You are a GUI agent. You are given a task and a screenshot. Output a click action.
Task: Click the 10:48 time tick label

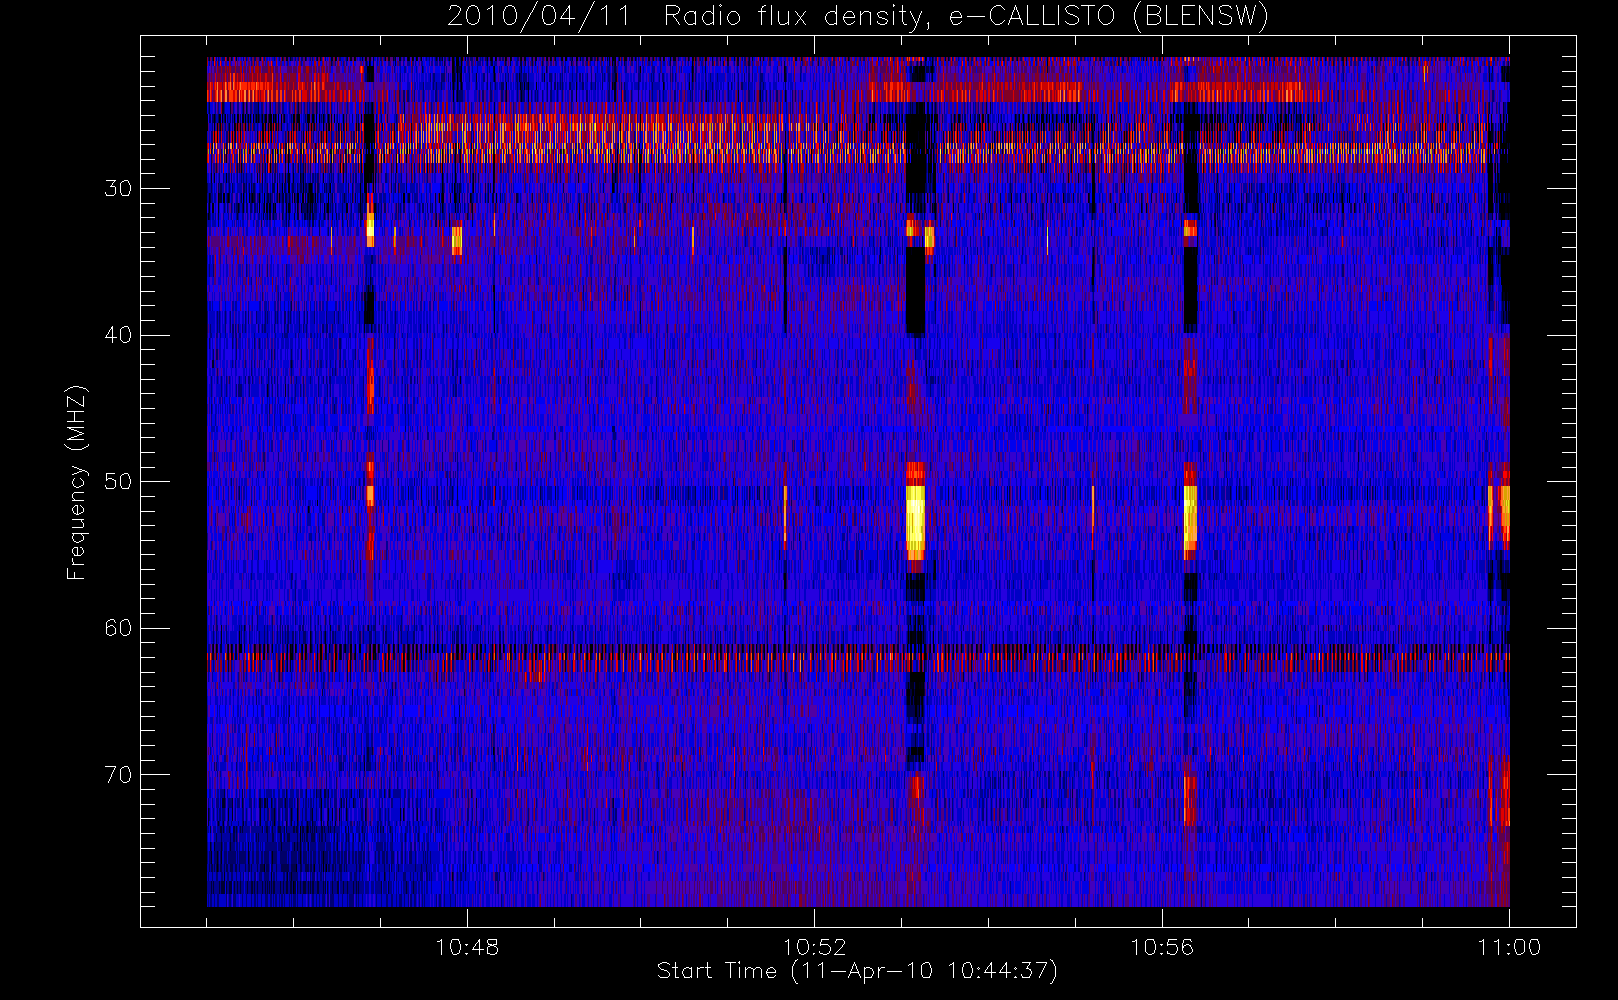point(467,947)
